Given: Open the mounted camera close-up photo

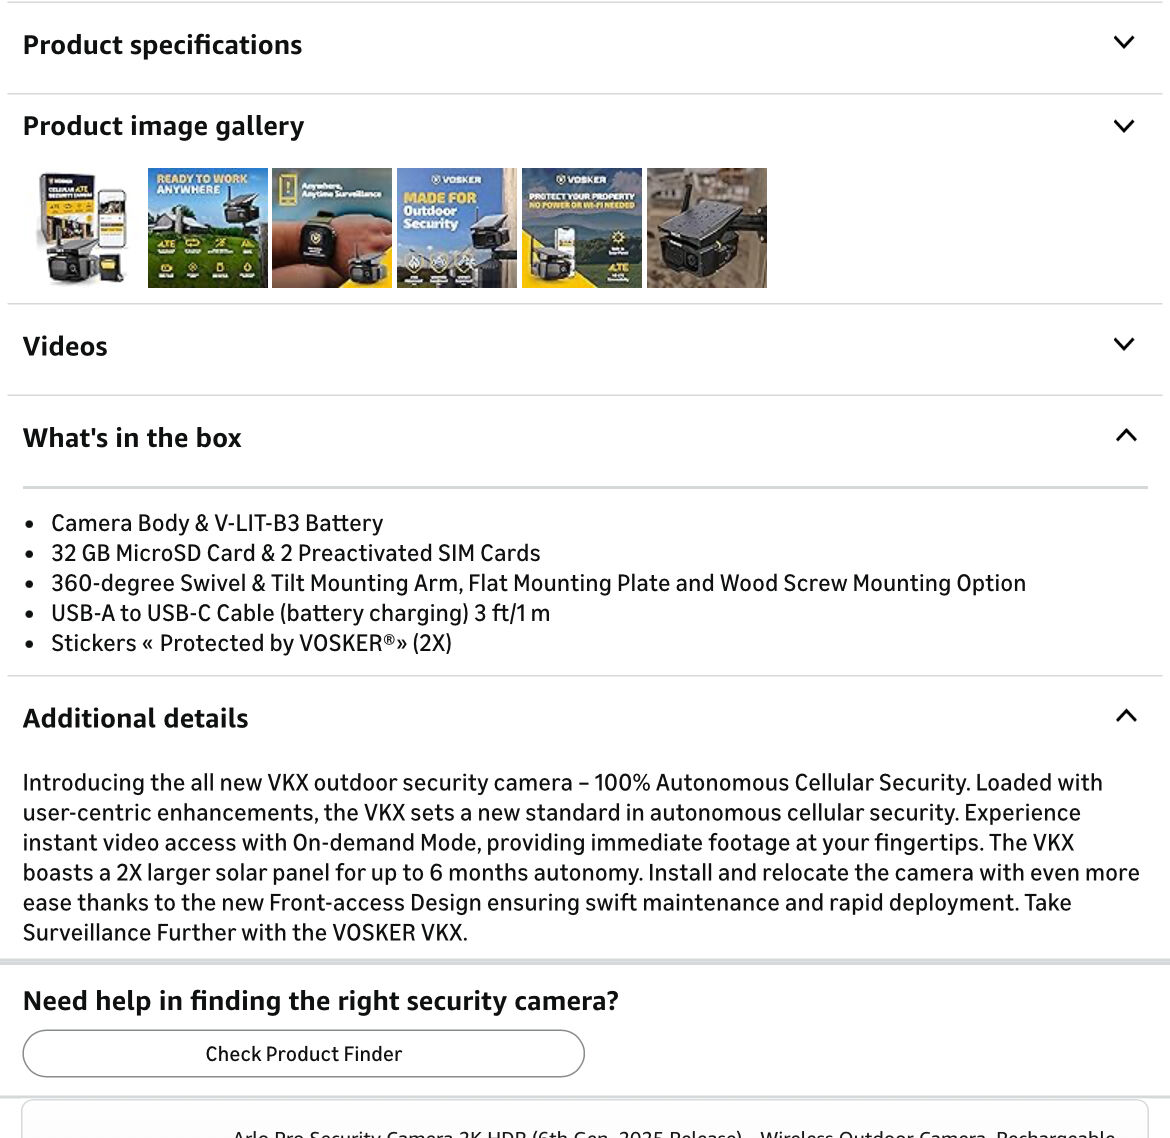Looking at the screenshot, I should pyautogui.click(x=707, y=228).
